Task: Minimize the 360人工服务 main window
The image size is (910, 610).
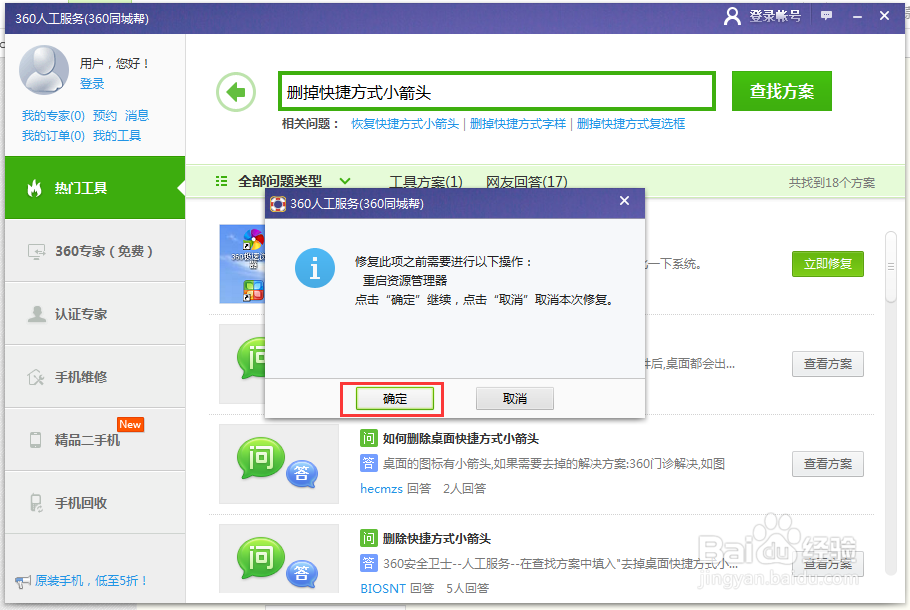Action: pyautogui.click(x=857, y=17)
